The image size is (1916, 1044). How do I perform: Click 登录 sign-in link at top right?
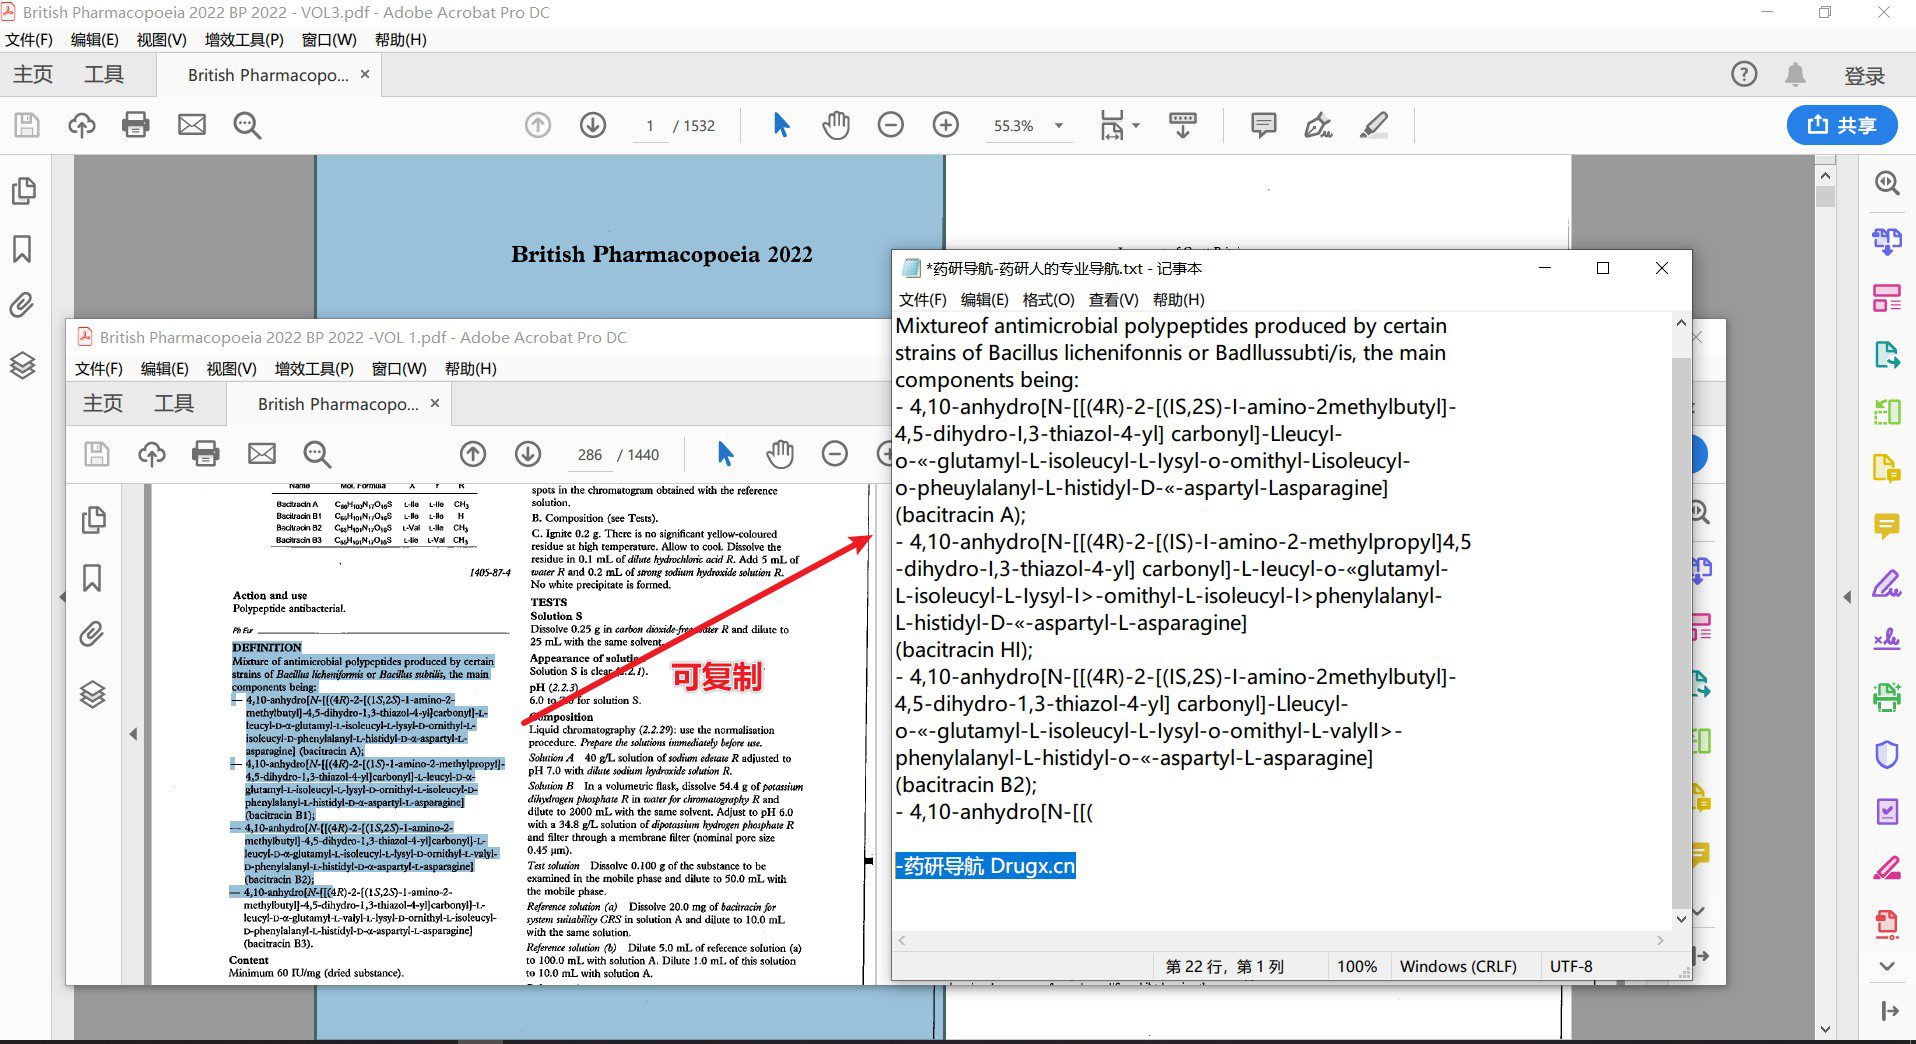pyautogui.click(x=1864, y=75)
